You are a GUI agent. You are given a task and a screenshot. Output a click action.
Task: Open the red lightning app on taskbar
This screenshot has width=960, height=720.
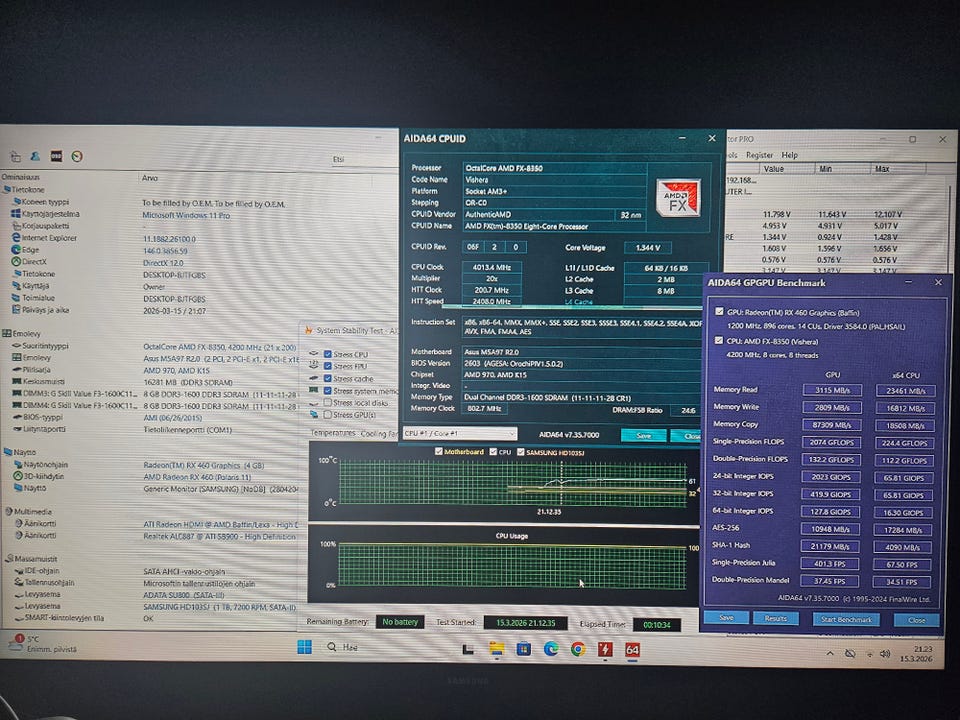[x=605, y=649]
